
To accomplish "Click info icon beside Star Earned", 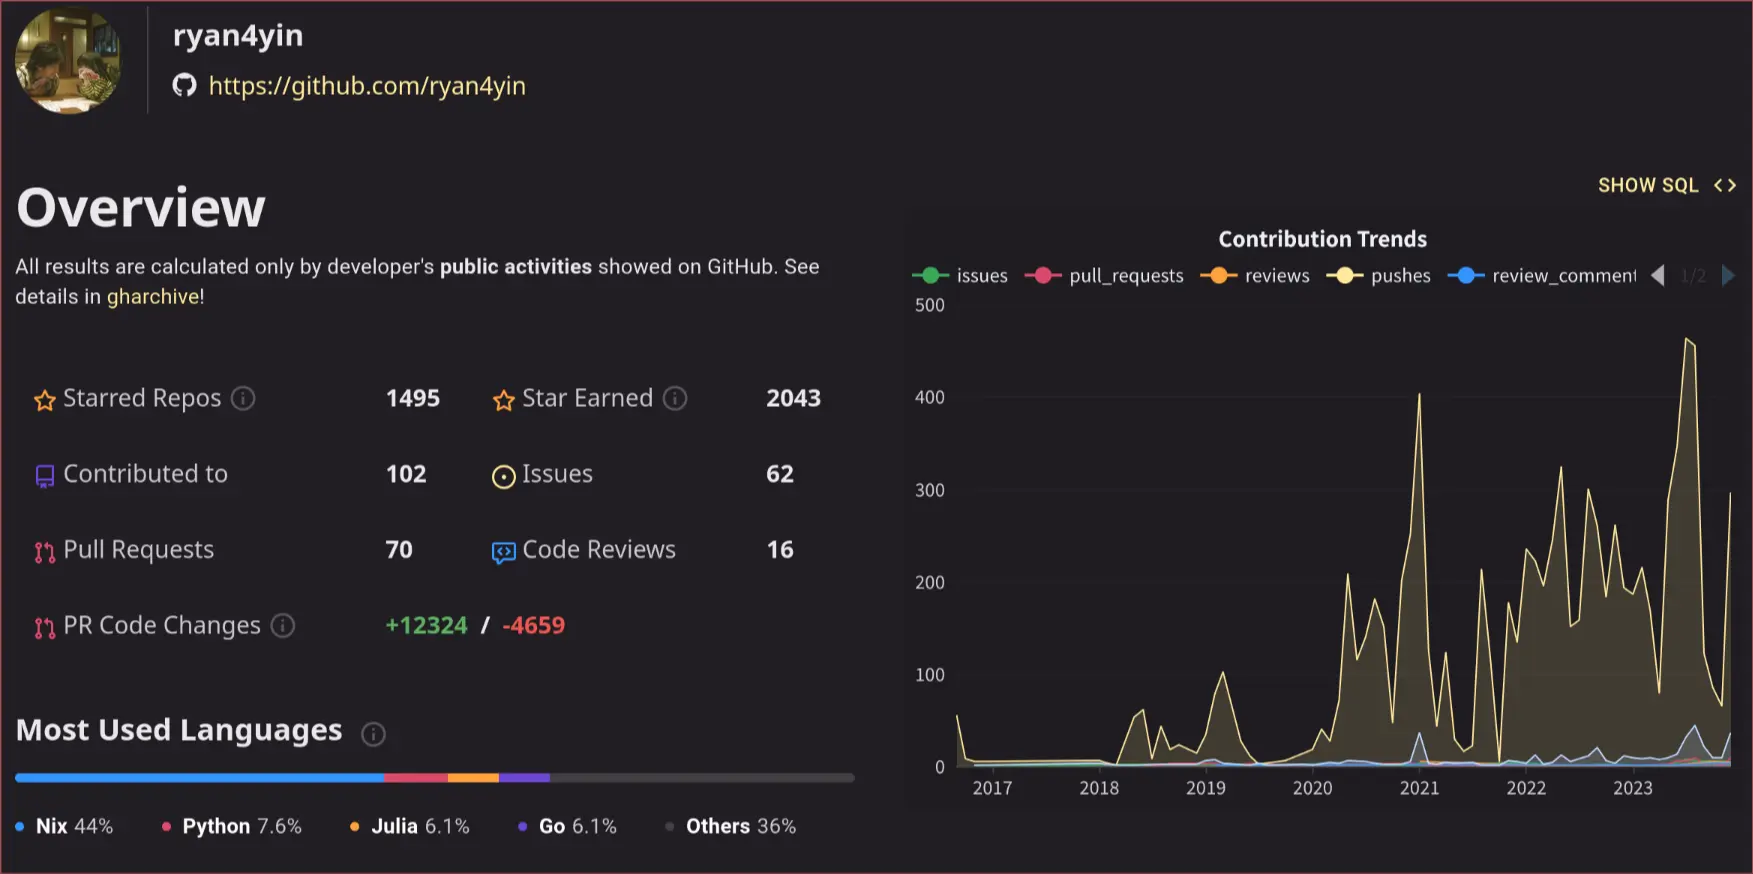I will coord(675,399).
